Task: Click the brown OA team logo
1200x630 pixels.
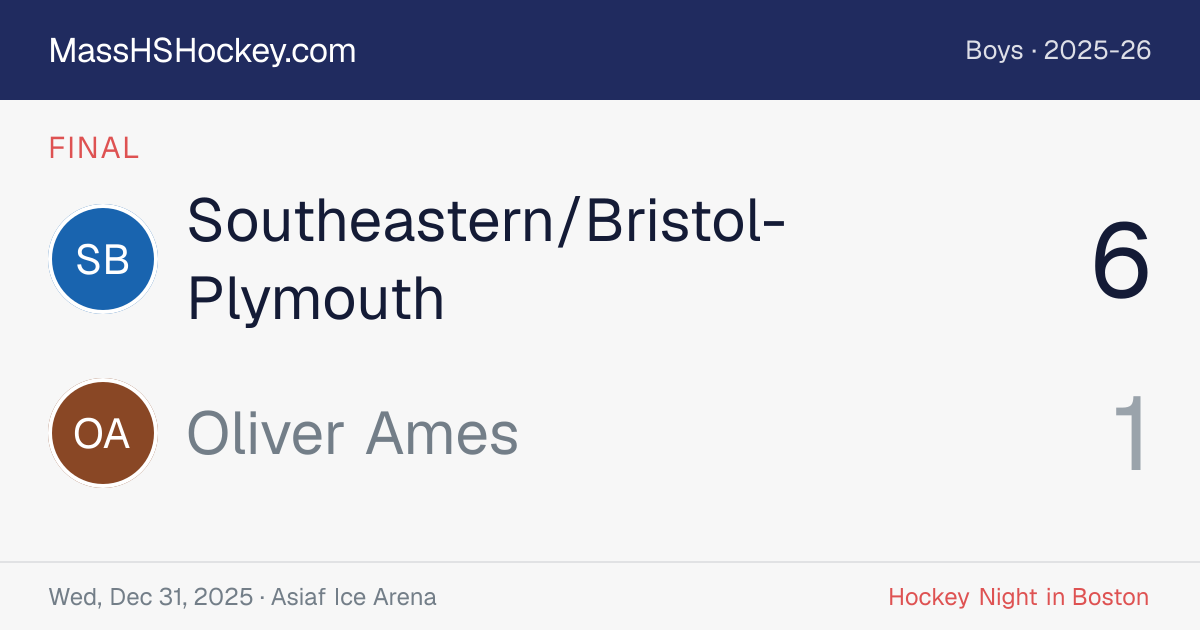Action: click(103, 433)
